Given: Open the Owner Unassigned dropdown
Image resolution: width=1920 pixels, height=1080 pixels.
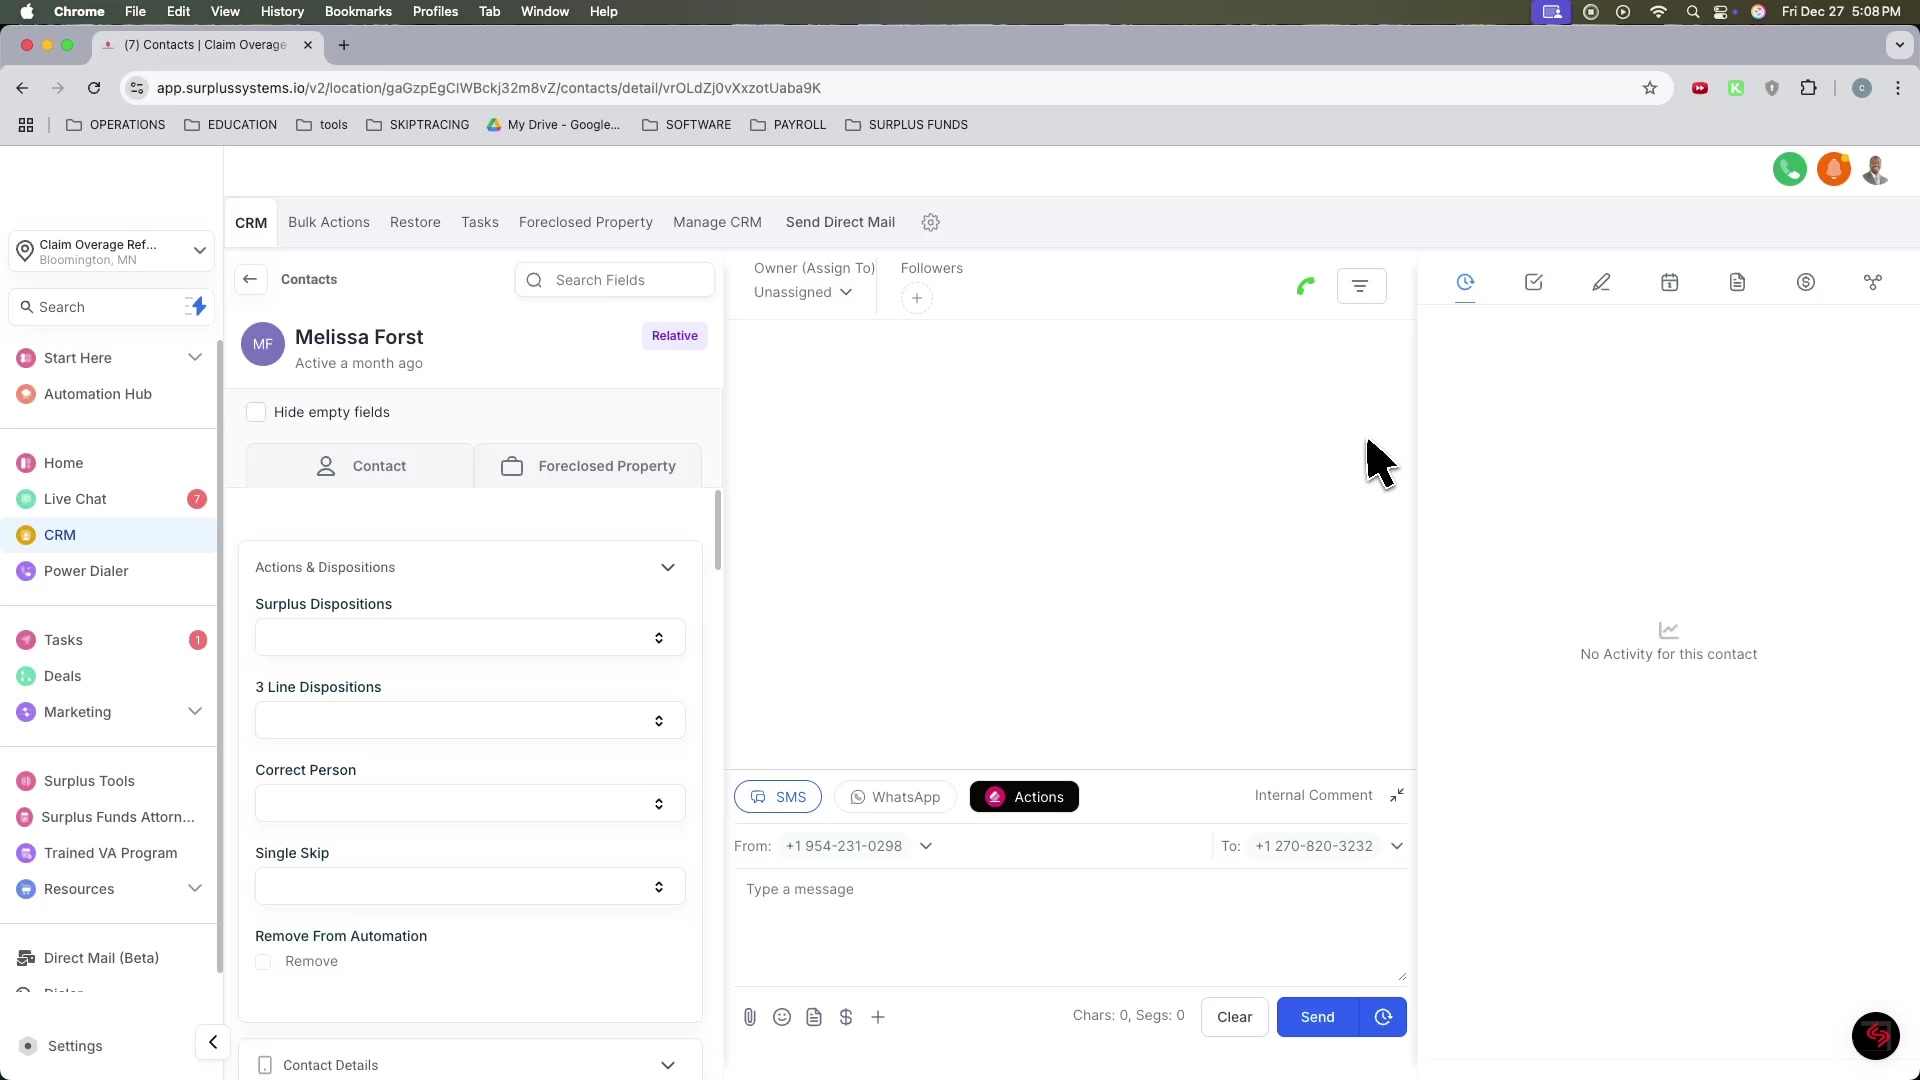Looking at the screenshot, I should point(803,292).
